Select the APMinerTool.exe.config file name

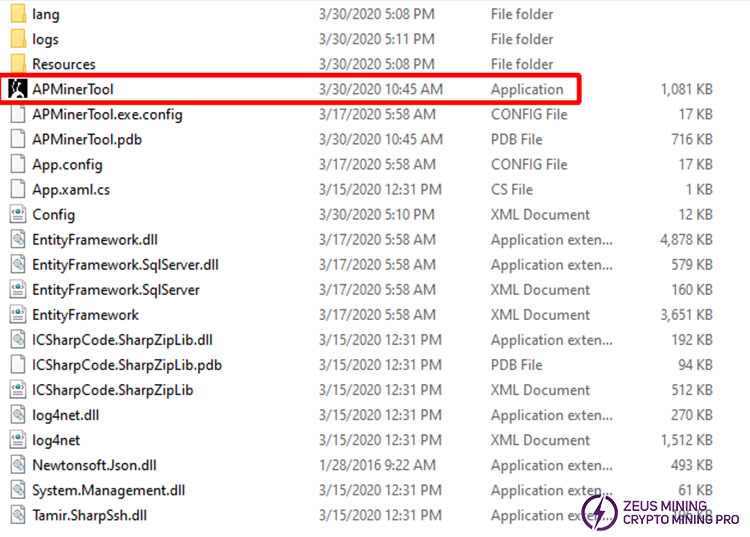click(107, 114)
